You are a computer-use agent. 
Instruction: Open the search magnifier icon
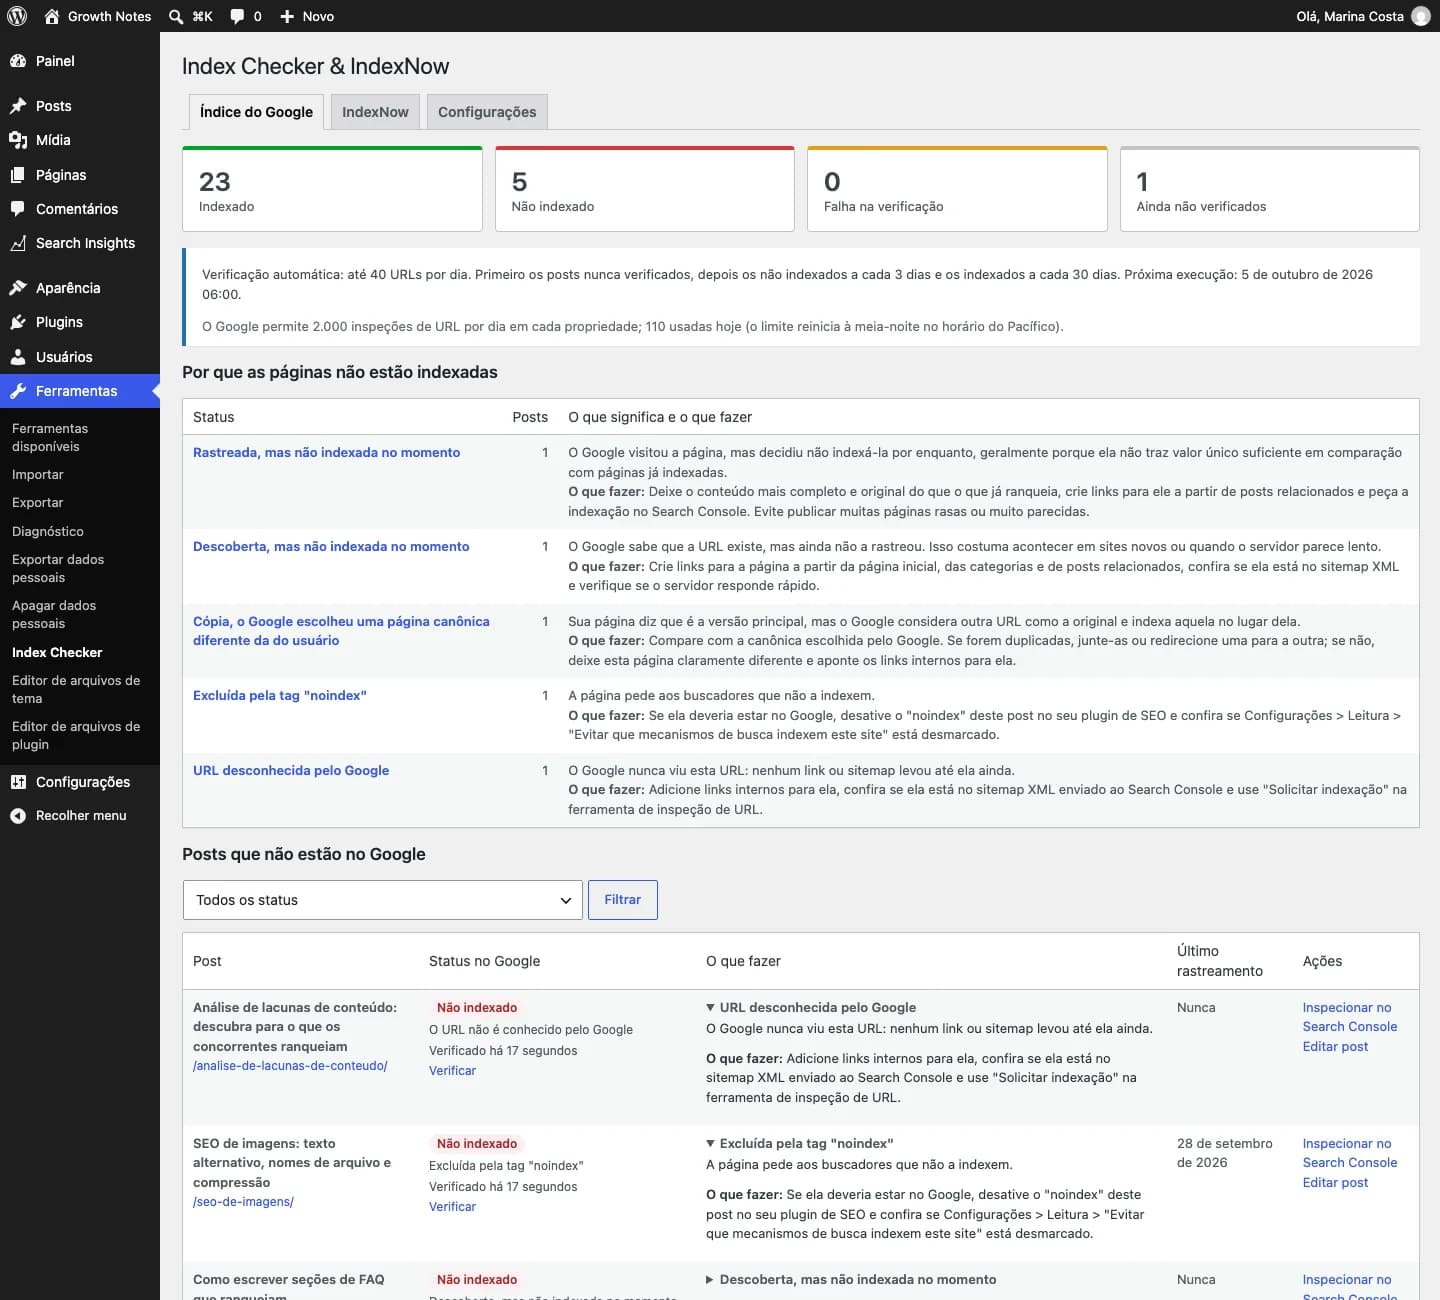tap(176, 16)
